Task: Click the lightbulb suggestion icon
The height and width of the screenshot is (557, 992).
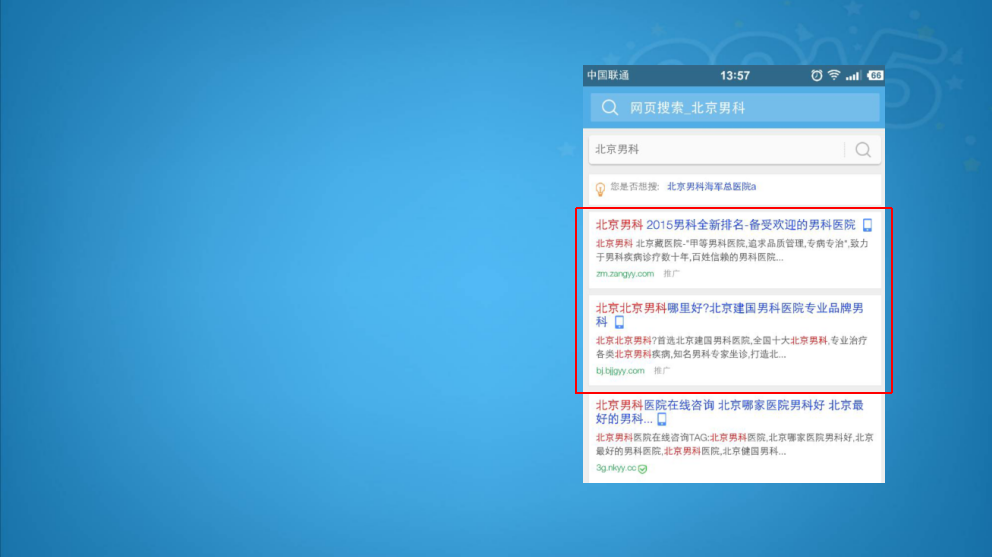Action: click(600, 189)
